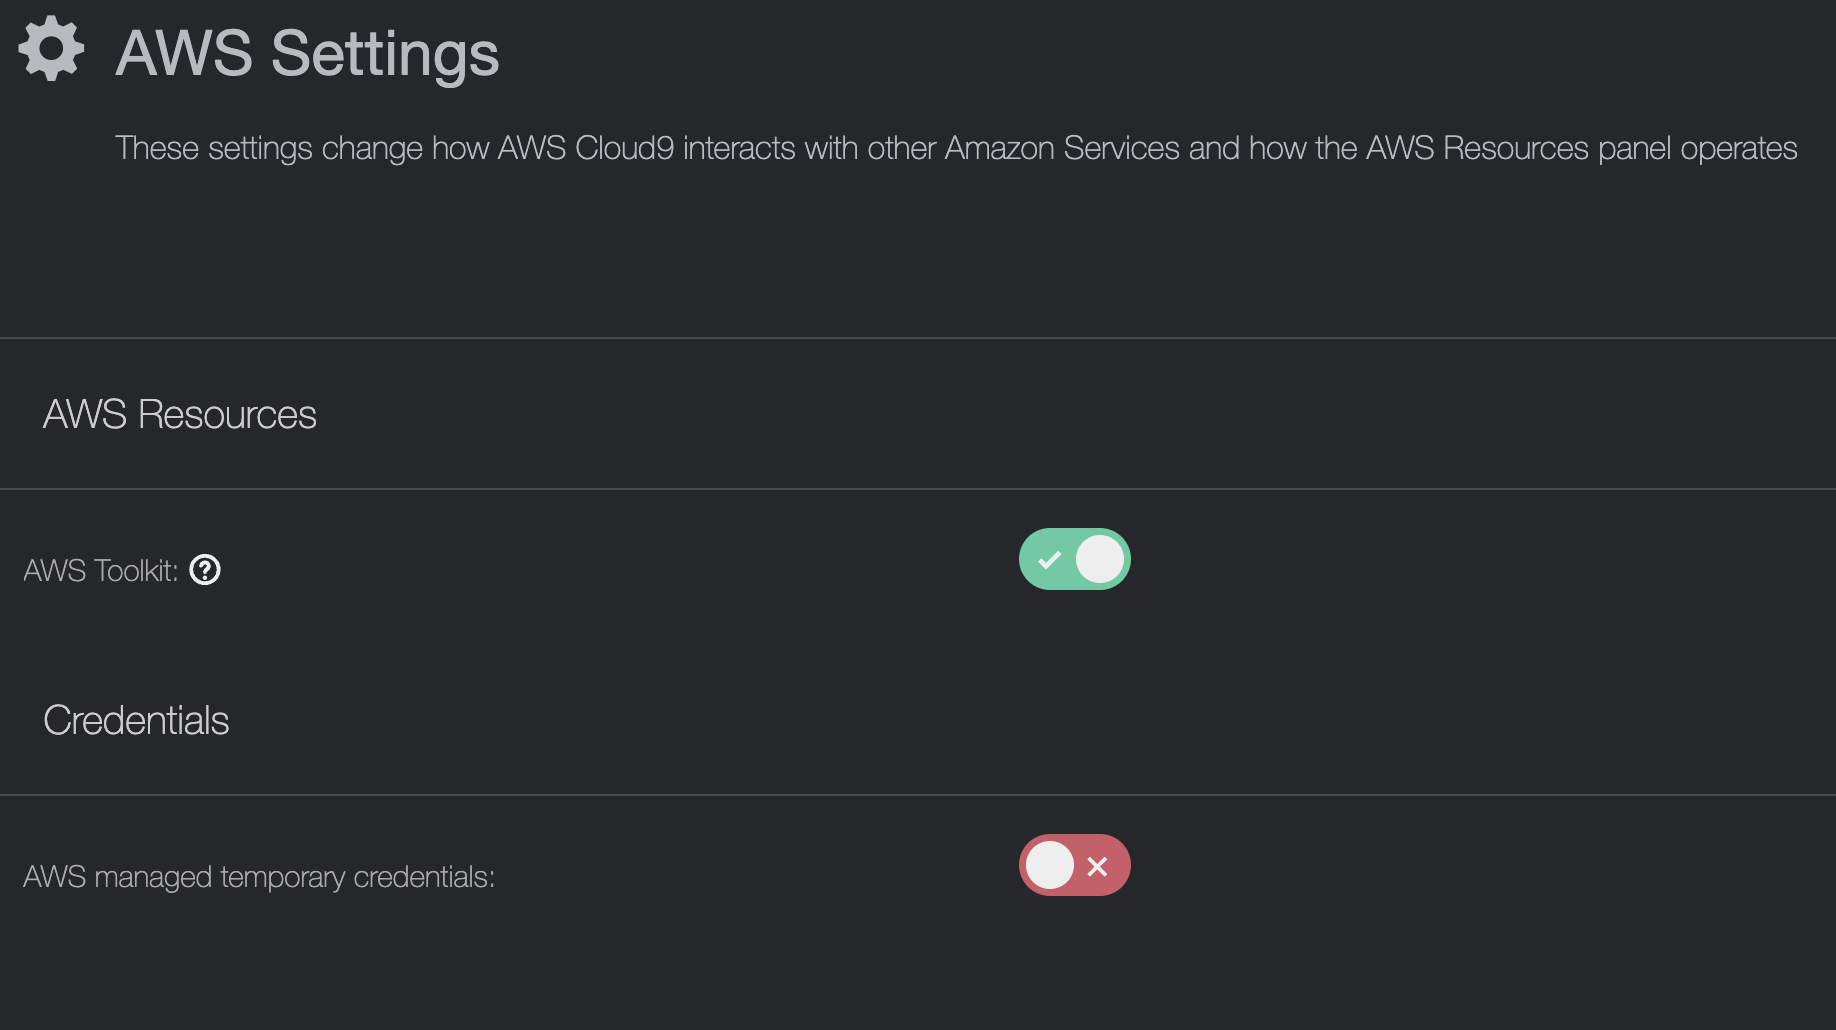Disable the AWS Toolkit toggle
This screenshot has height=1030, width=1836.
[x=1074, y=560]
